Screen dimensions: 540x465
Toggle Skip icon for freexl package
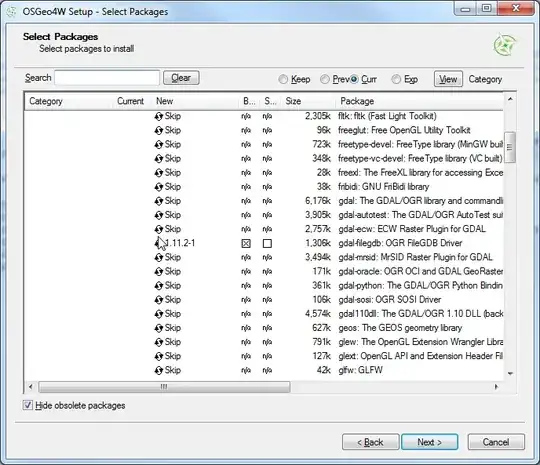tap(158, 173)
